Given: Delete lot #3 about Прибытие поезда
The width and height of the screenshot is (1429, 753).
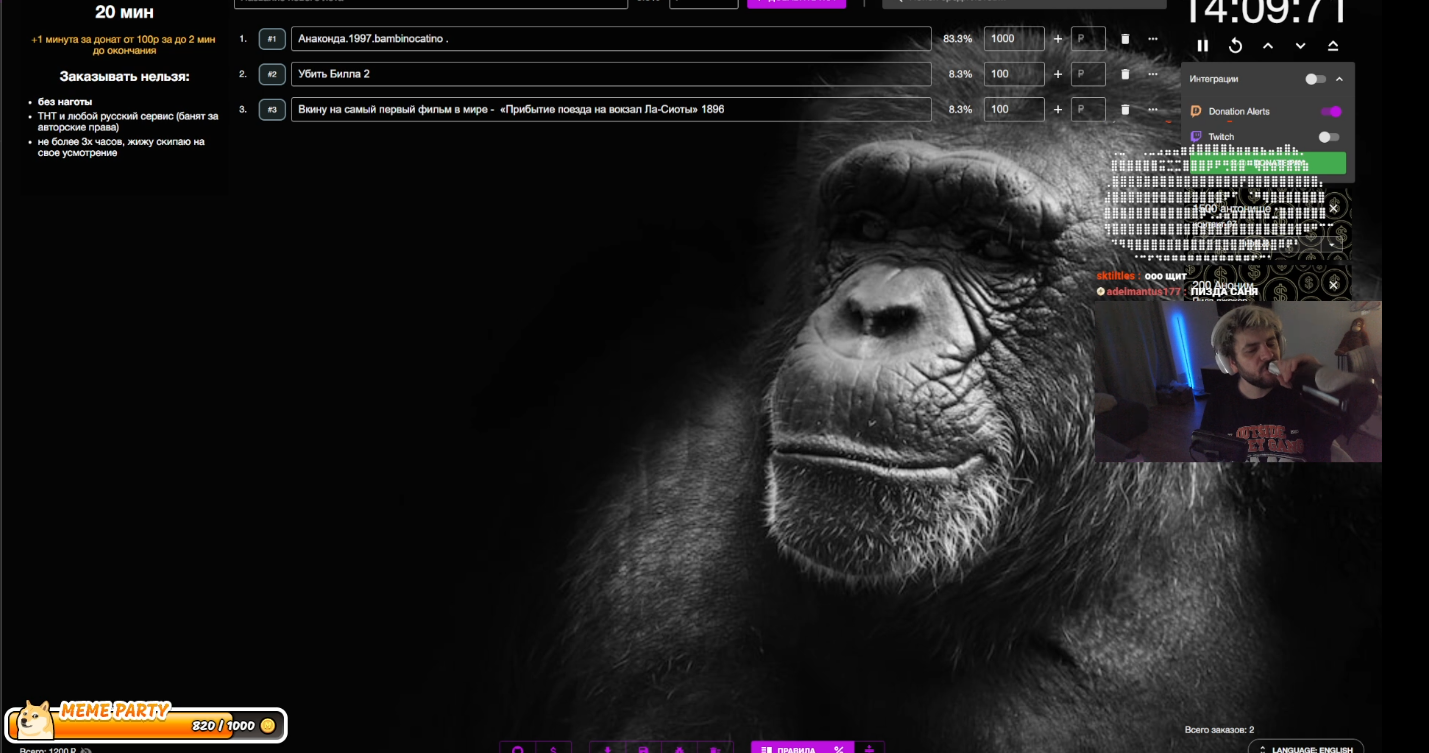Looking at the screenshot, I should tap(1125, 109).
